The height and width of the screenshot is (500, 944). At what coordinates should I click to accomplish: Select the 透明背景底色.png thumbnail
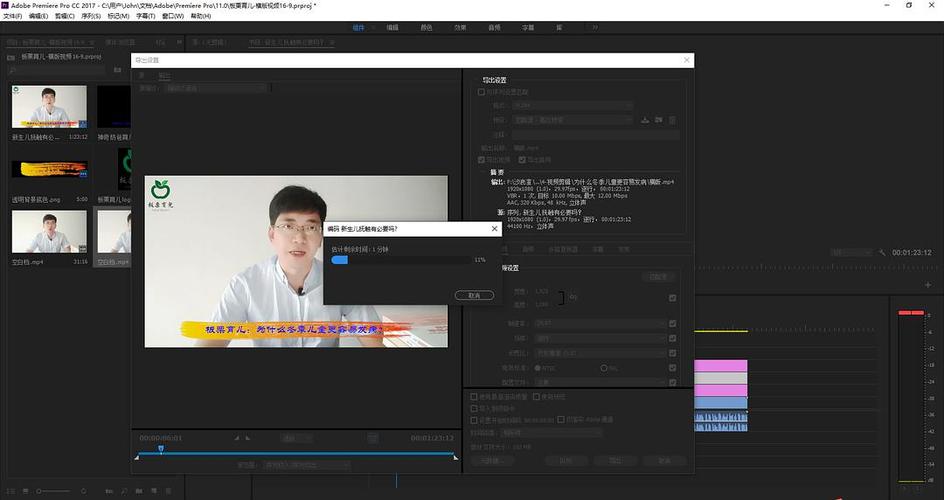(49, 169)
